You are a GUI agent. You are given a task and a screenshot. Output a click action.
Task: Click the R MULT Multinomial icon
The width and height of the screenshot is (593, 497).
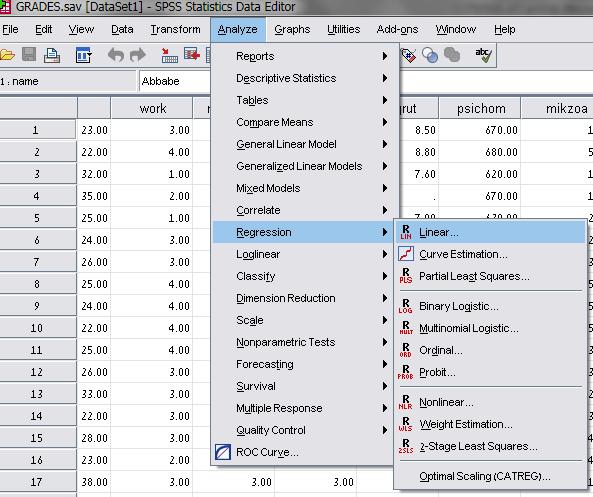click(406, 328)
